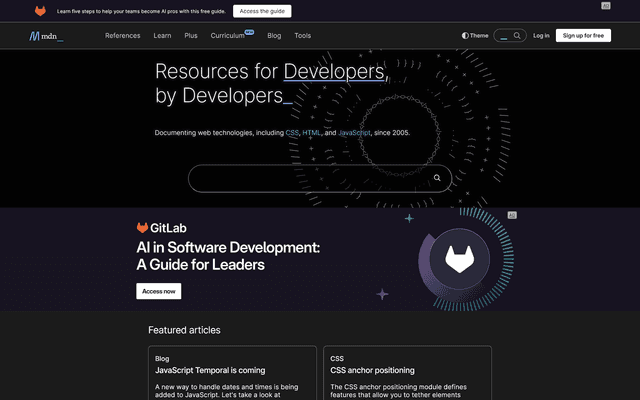Open the JavaScript link in the tagline
The width and height of the screenshot is (640, 400).
point(354,133)
